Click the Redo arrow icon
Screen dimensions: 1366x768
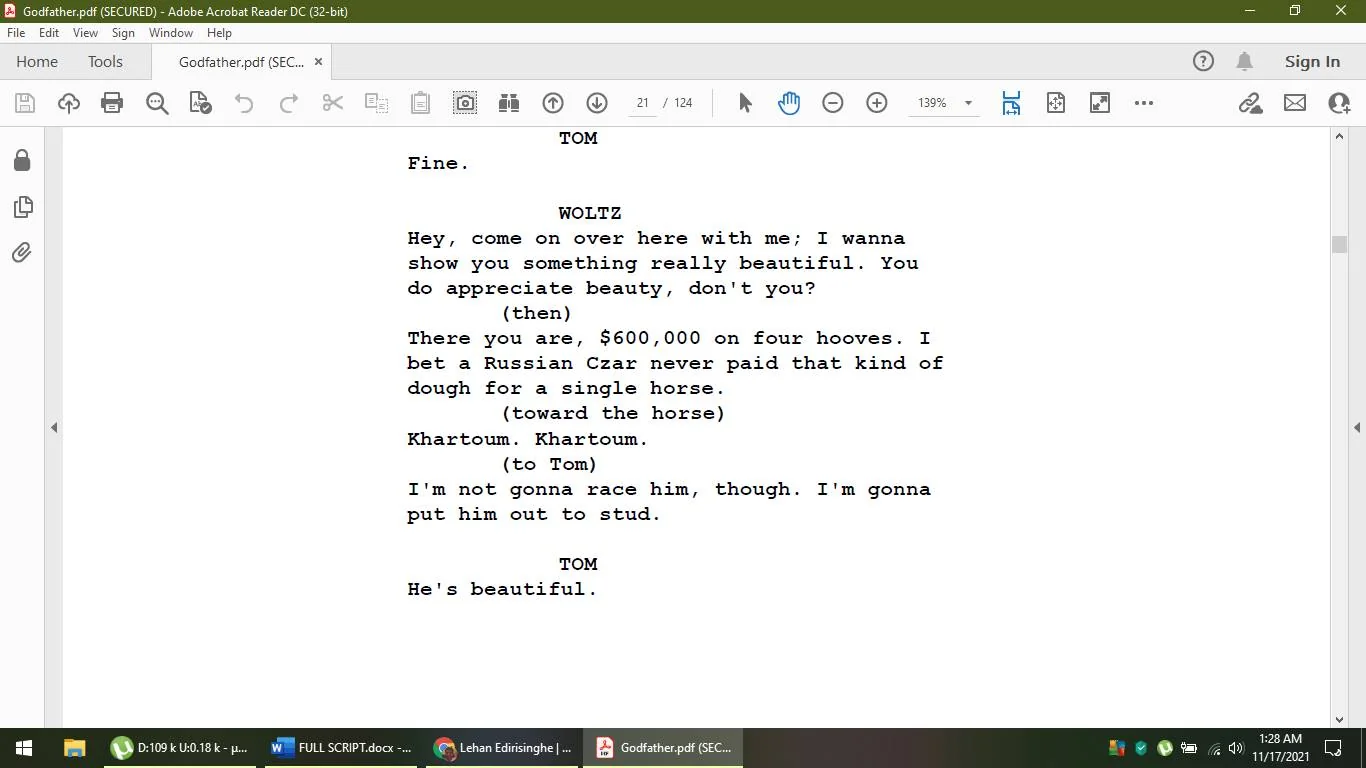pyautogui.click(x=288, y=103)
